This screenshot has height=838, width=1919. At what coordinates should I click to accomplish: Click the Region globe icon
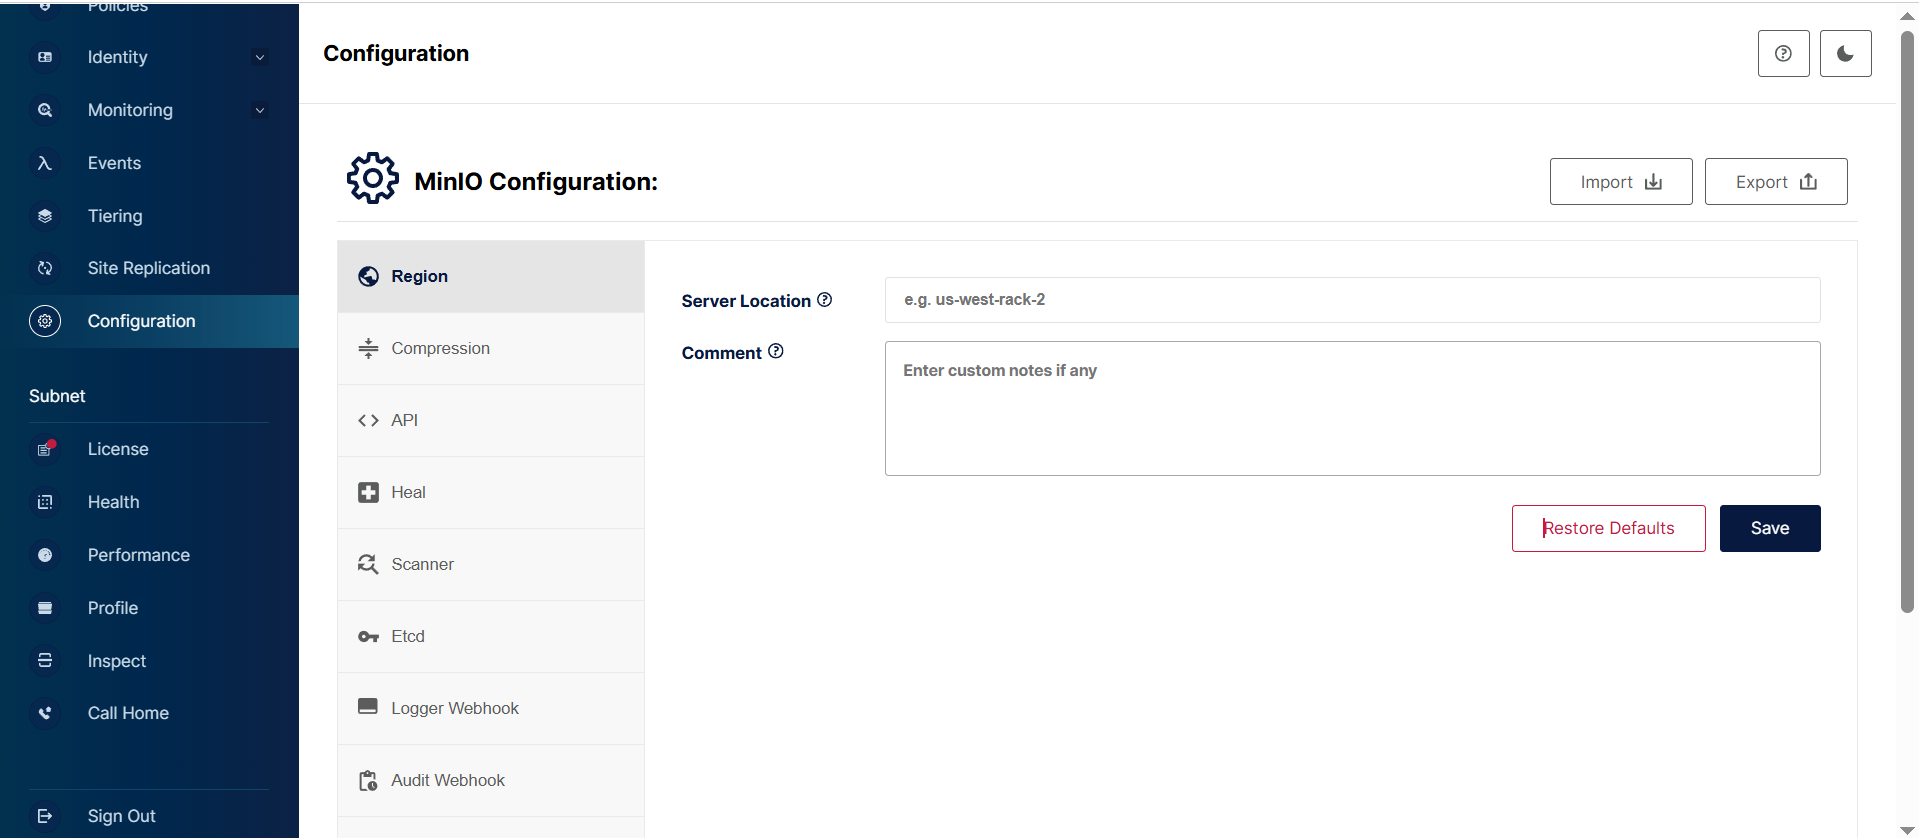click(368, 276)
